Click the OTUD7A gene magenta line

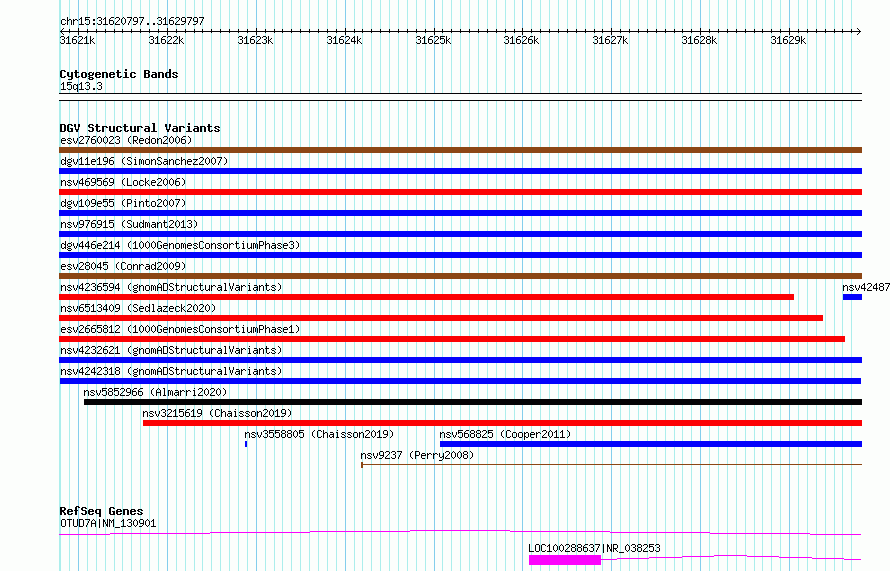click(460, 532)
